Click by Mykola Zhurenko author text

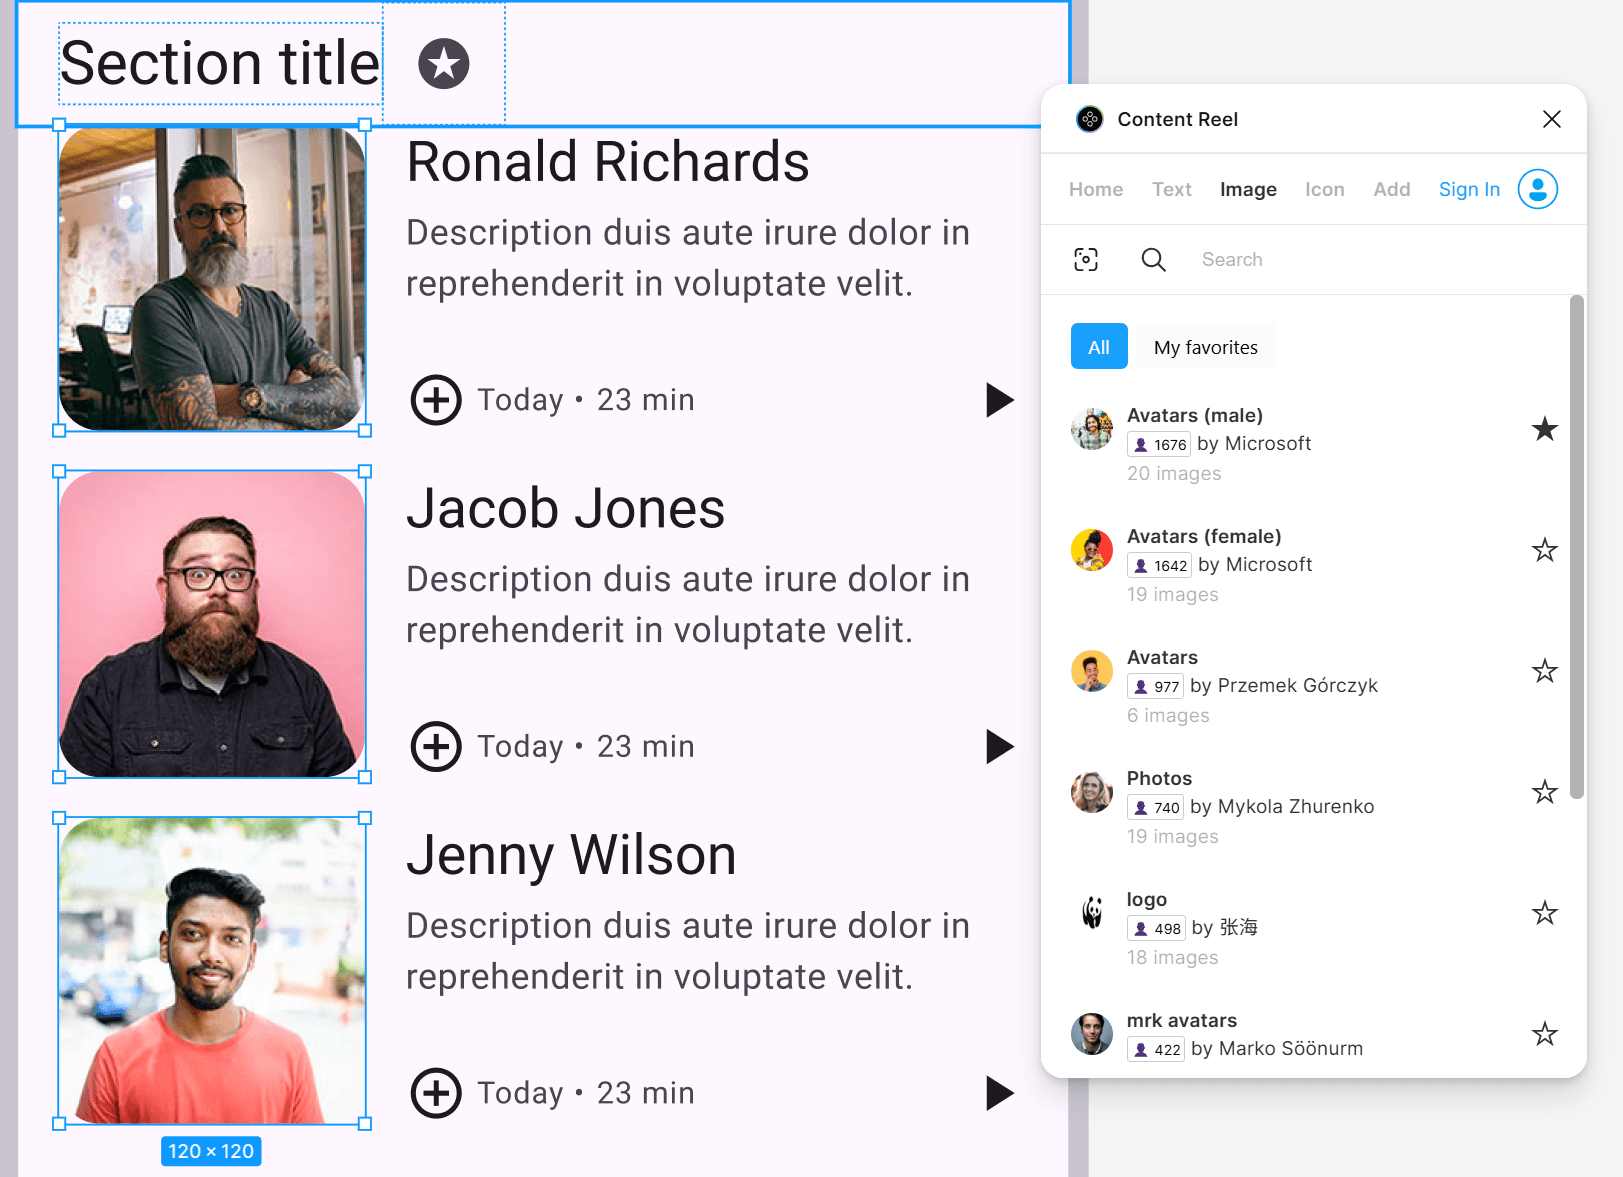point(1282,806)
